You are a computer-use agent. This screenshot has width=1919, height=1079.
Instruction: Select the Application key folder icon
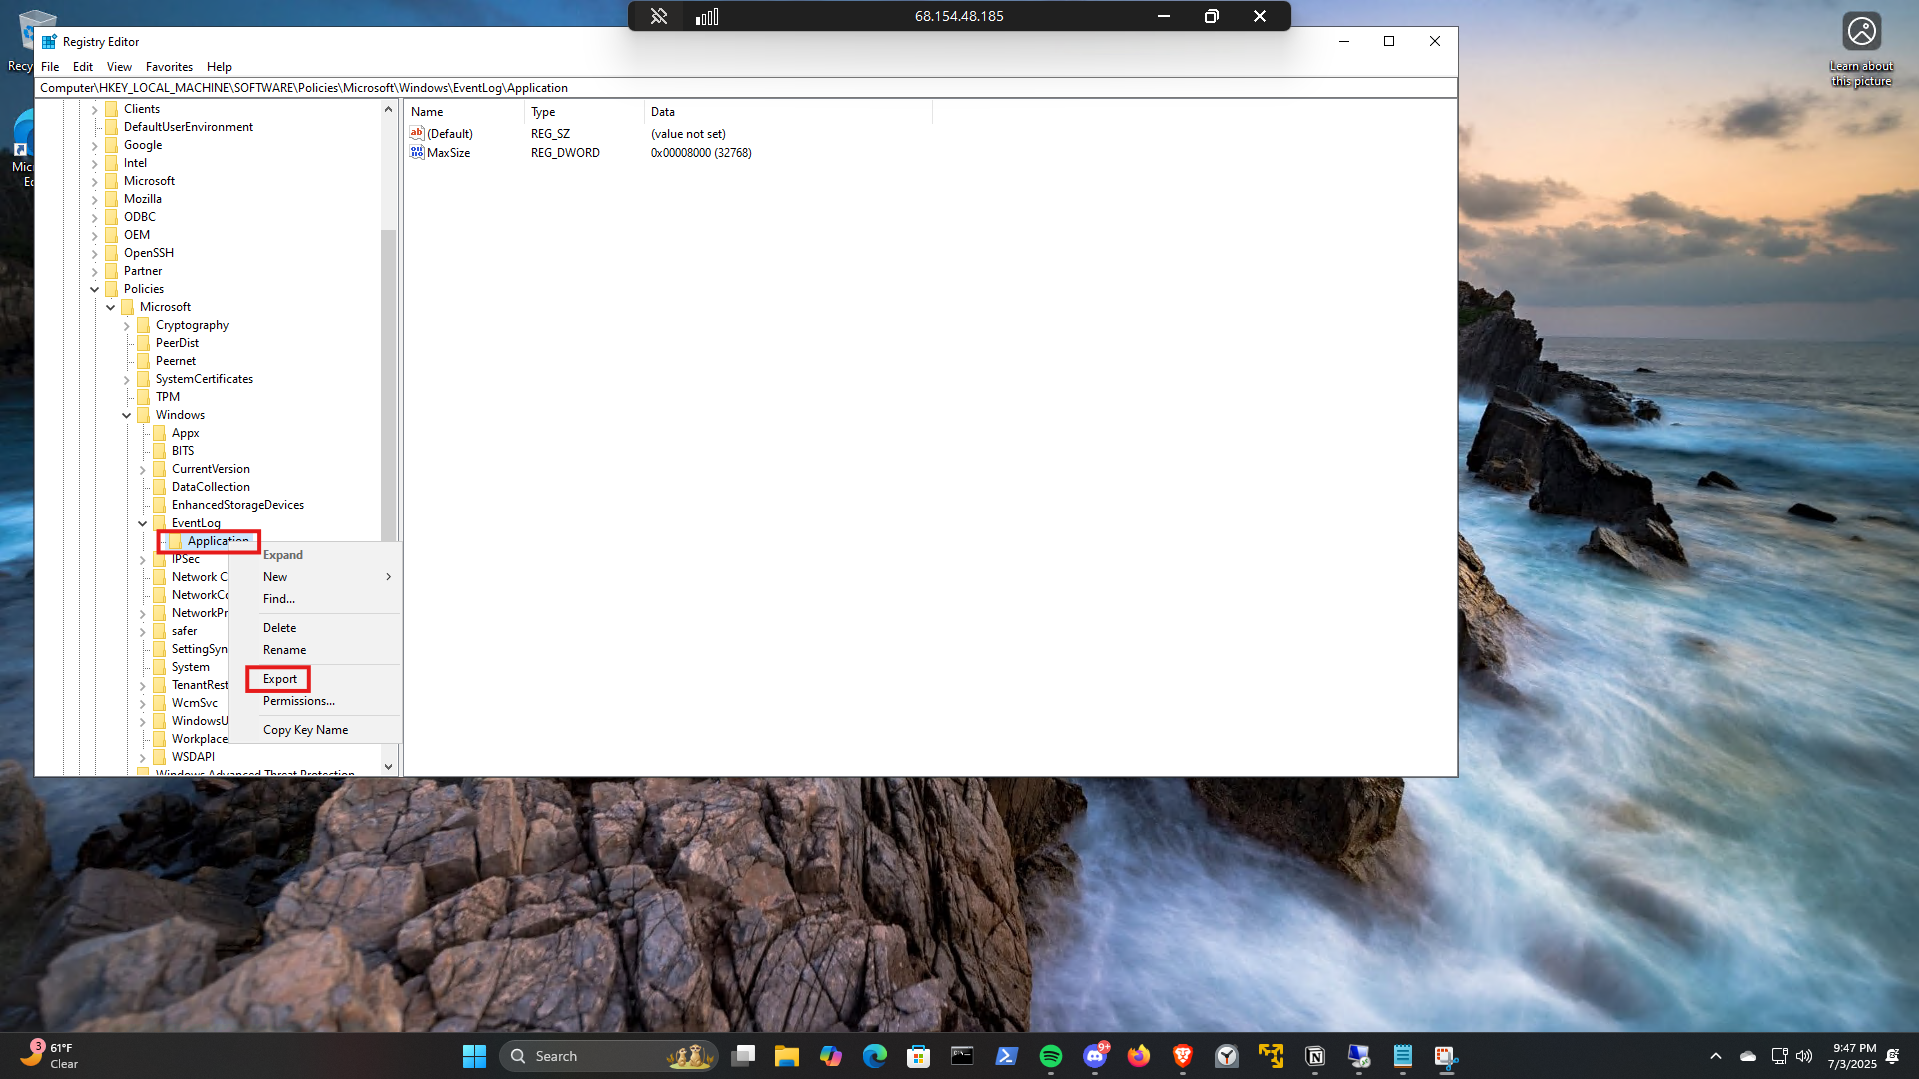point(176,541)
